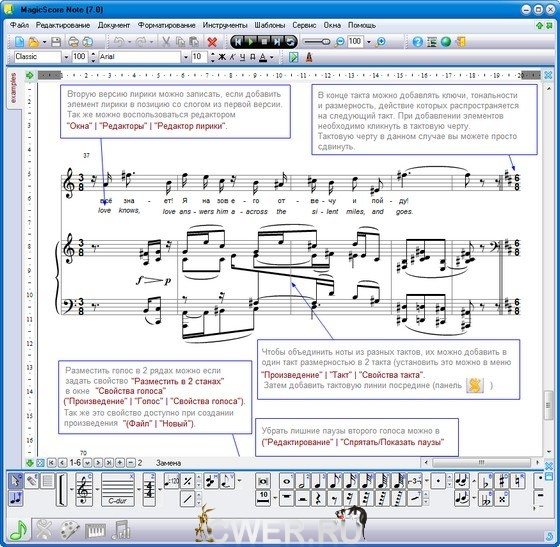Insert a natural accidental
Viewport: 560px width, 547px height.
pyautogui.click(x=518, y=482)
